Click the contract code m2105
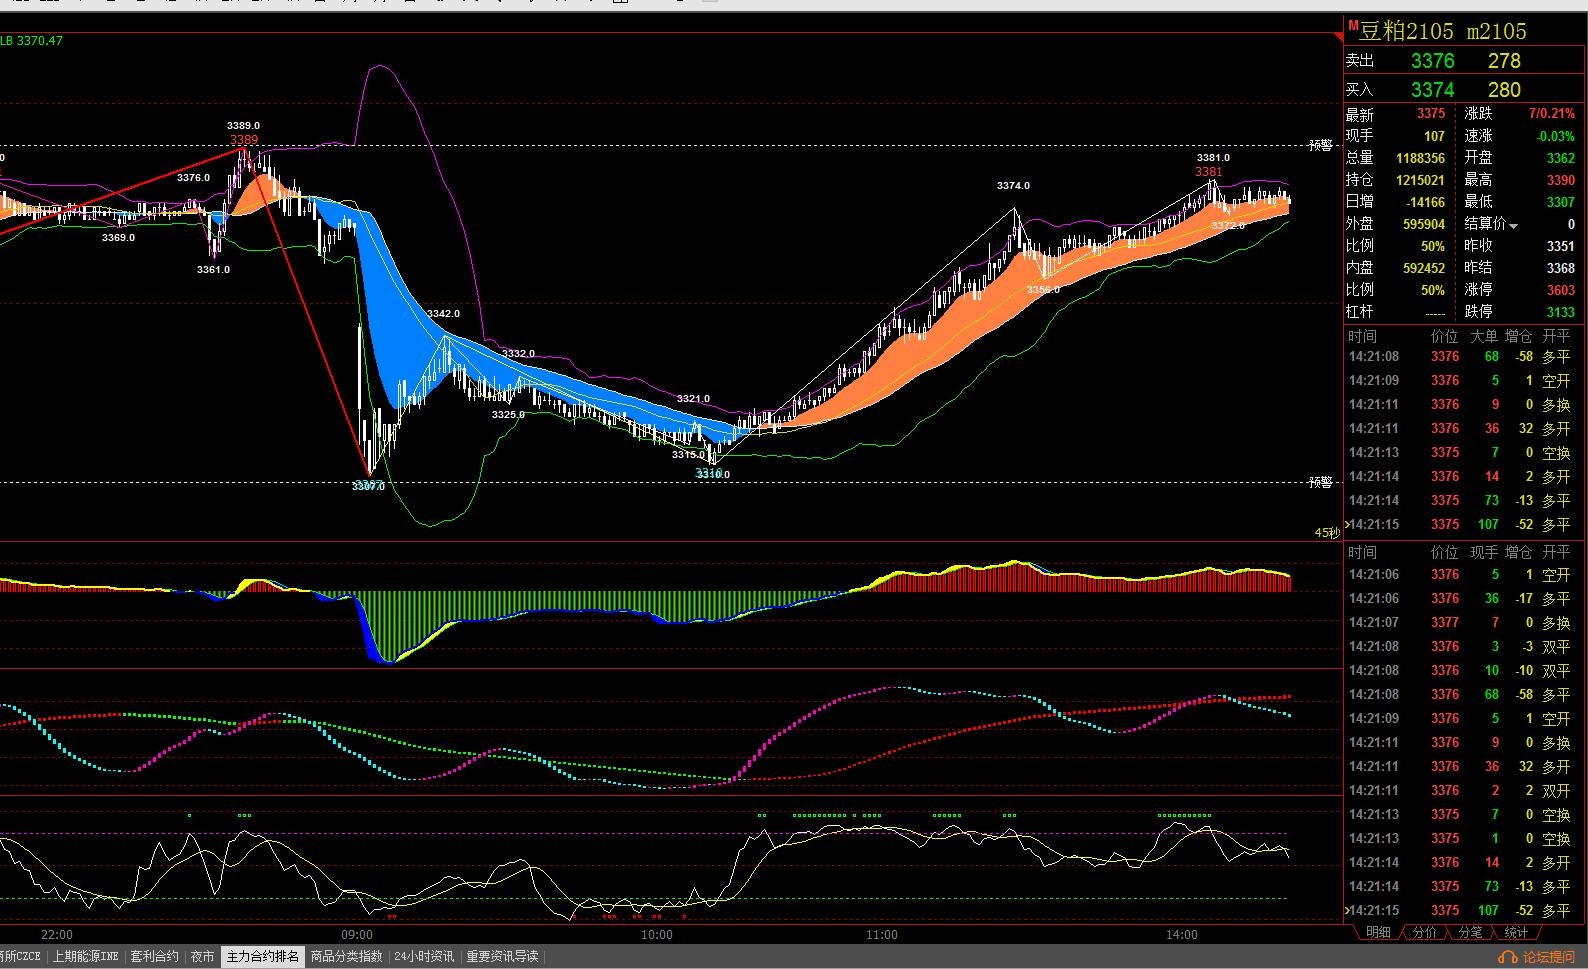 point(1496,31)
